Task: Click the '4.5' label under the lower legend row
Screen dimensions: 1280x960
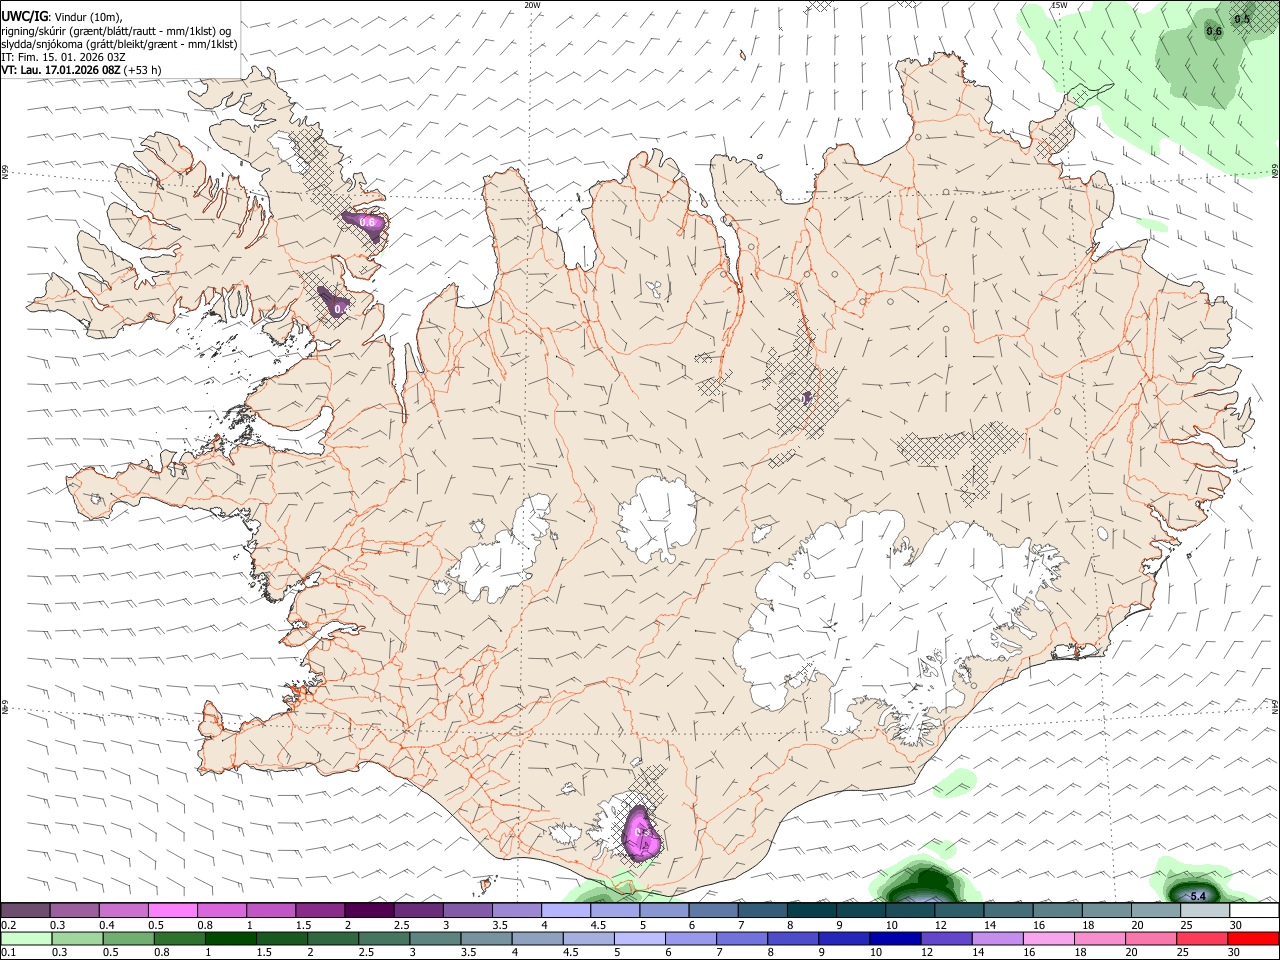Action: click(x=571, y=952)
